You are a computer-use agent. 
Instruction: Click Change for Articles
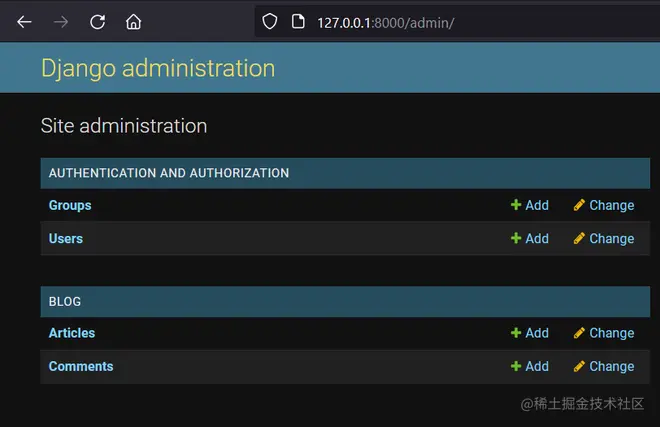tap(604, 333)
